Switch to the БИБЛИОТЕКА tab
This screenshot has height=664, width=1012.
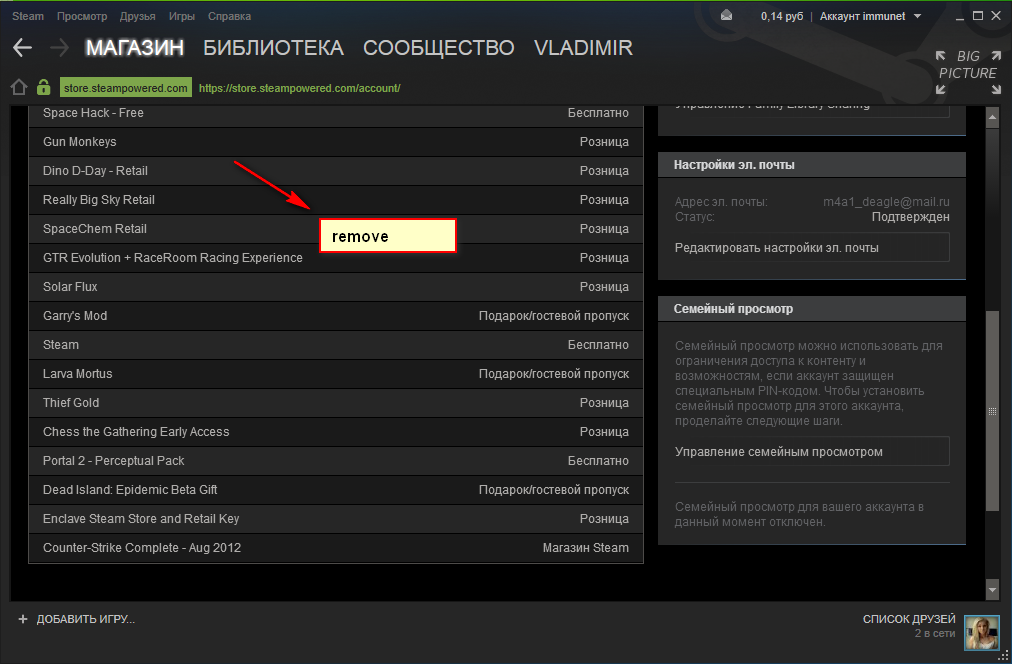pyautogui.click(x=273, y=48)
